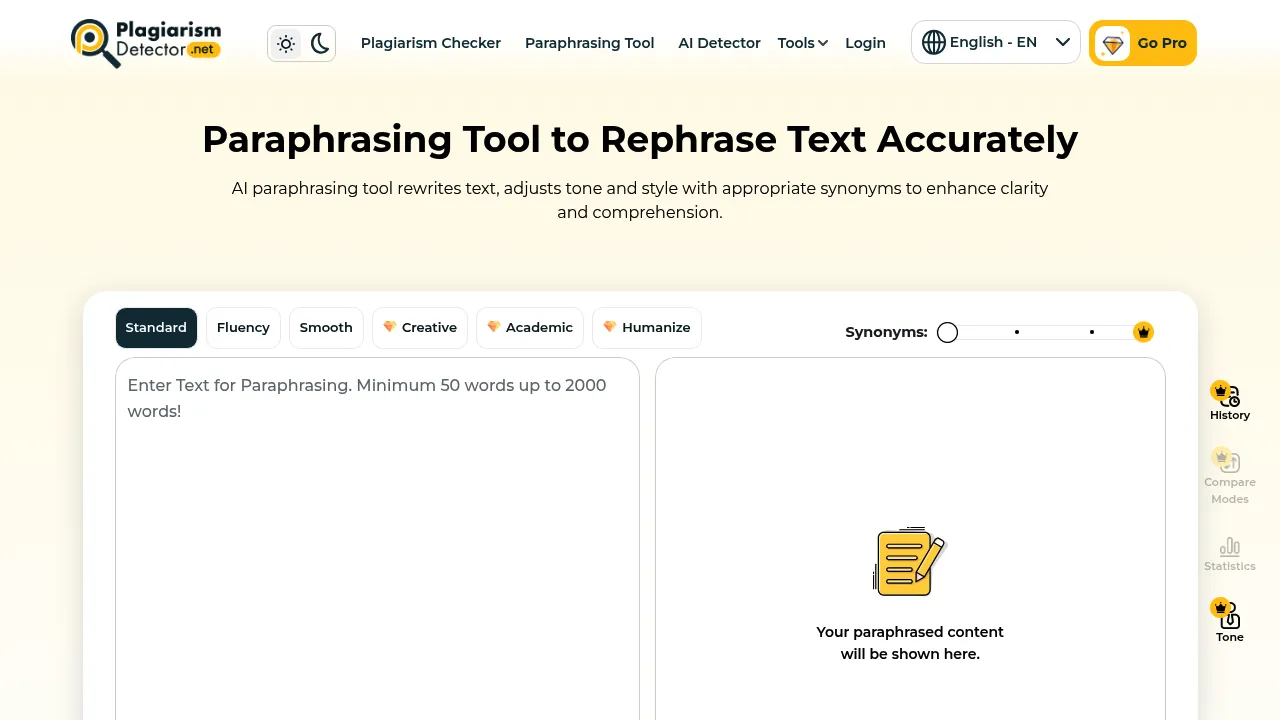
Task: Open the History panel icon
Action: click(1229, 398)
